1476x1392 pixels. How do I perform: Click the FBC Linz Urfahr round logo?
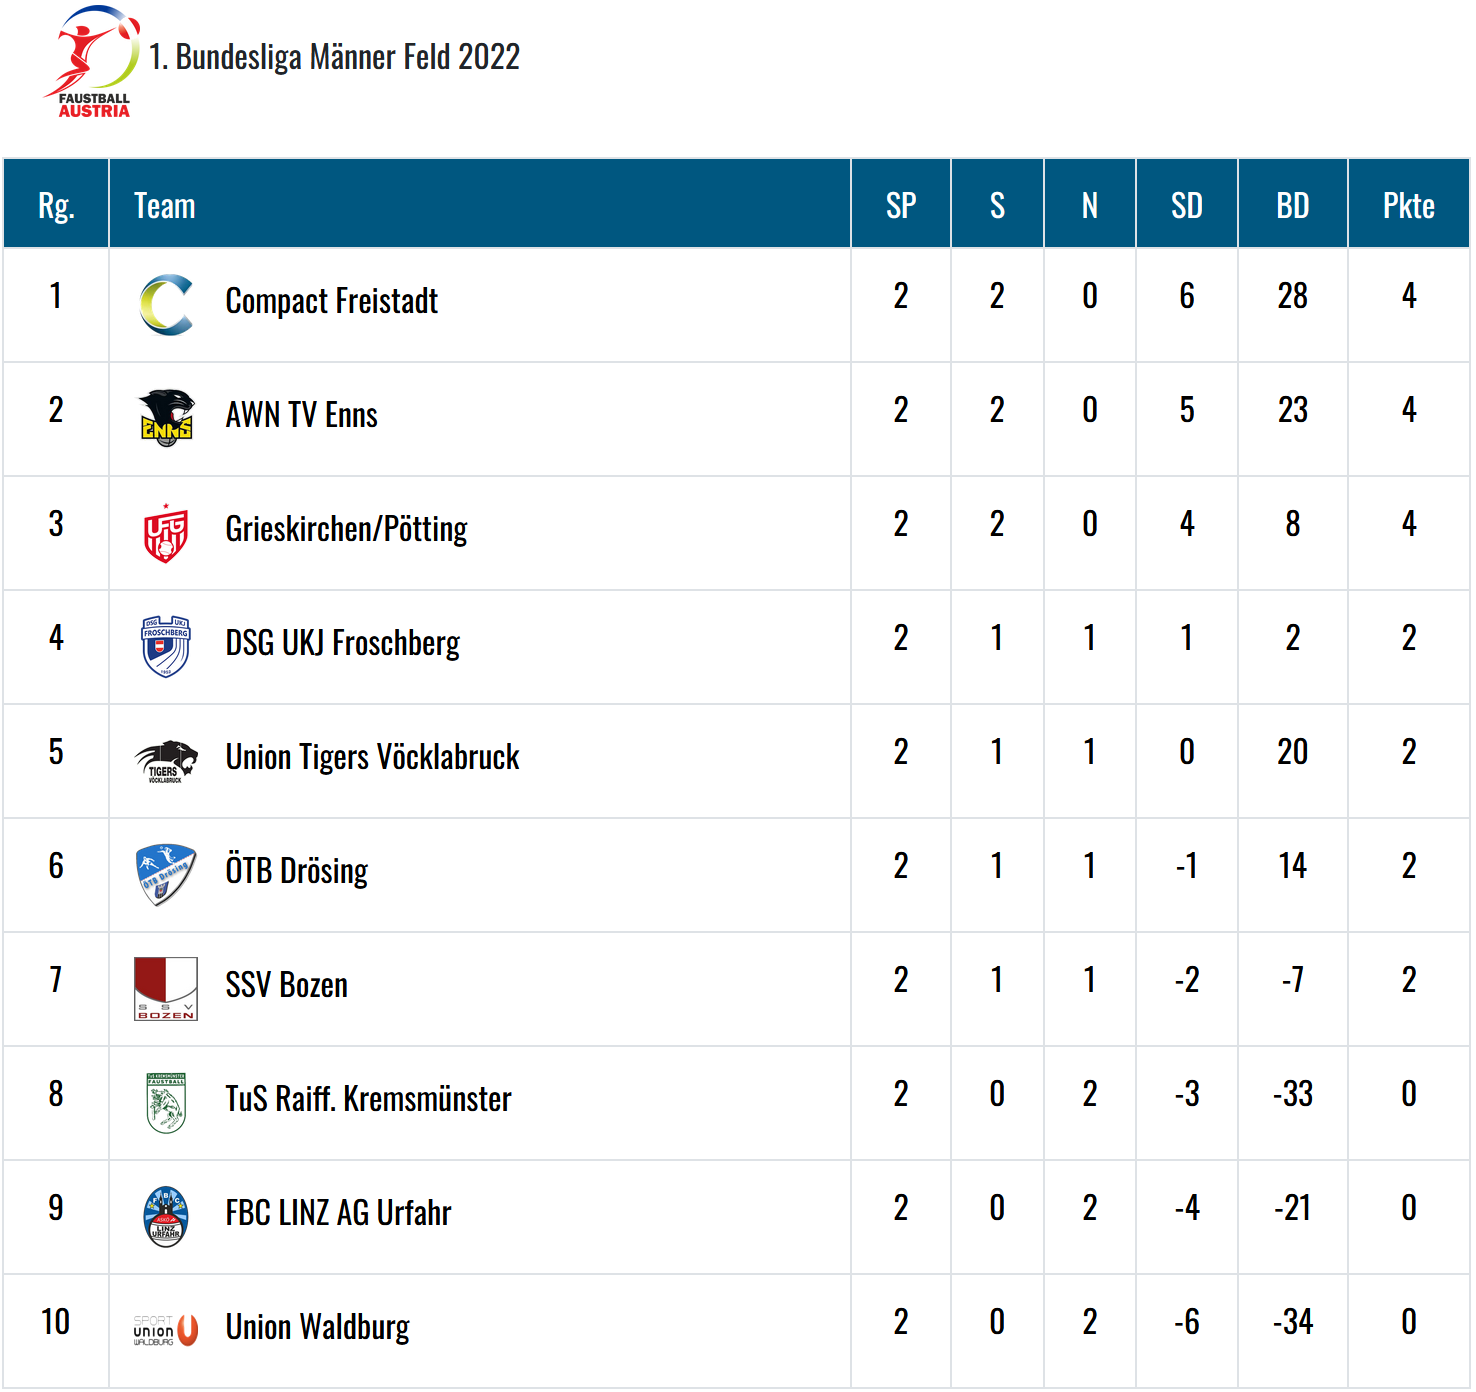[x=166, y=1217]
